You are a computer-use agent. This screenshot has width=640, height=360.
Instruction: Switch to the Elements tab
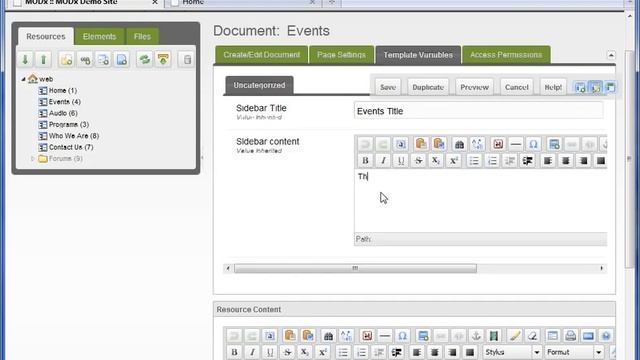(x=100, y=36)
